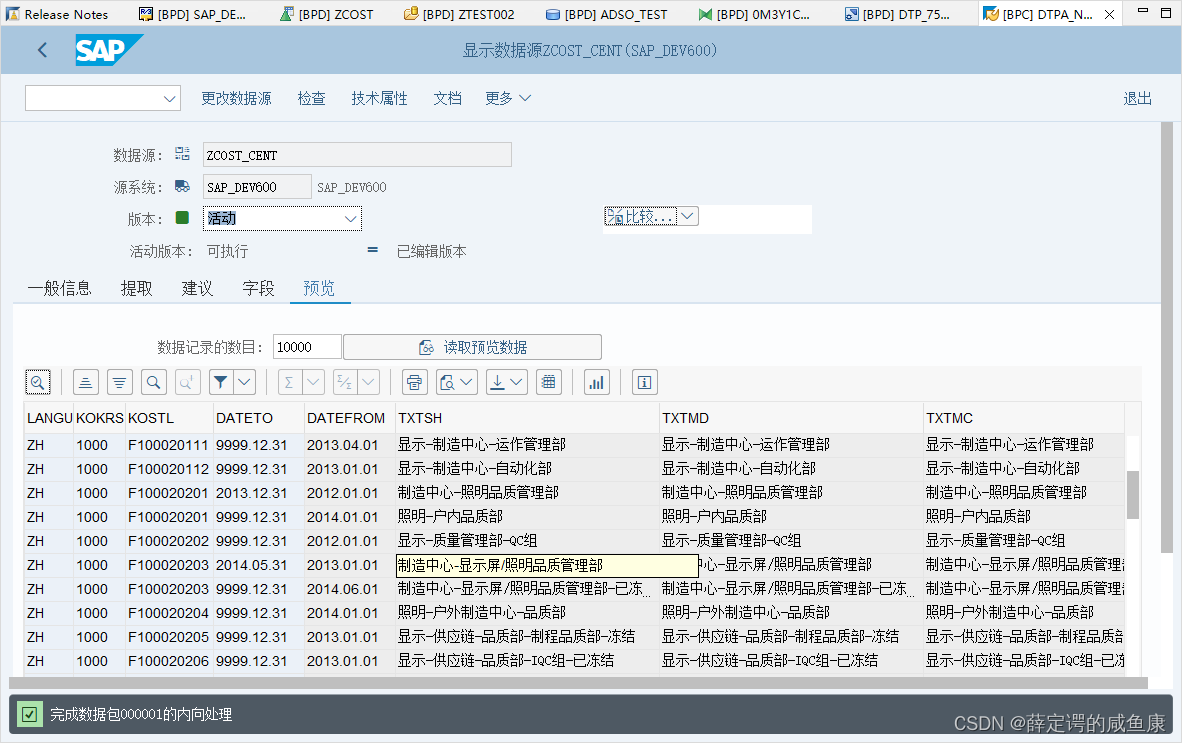Image resolution: width=1182 pixels, height=743 pixels.
Task: Click the End User Documentation info icon
Action: click(x=645, y=382)
